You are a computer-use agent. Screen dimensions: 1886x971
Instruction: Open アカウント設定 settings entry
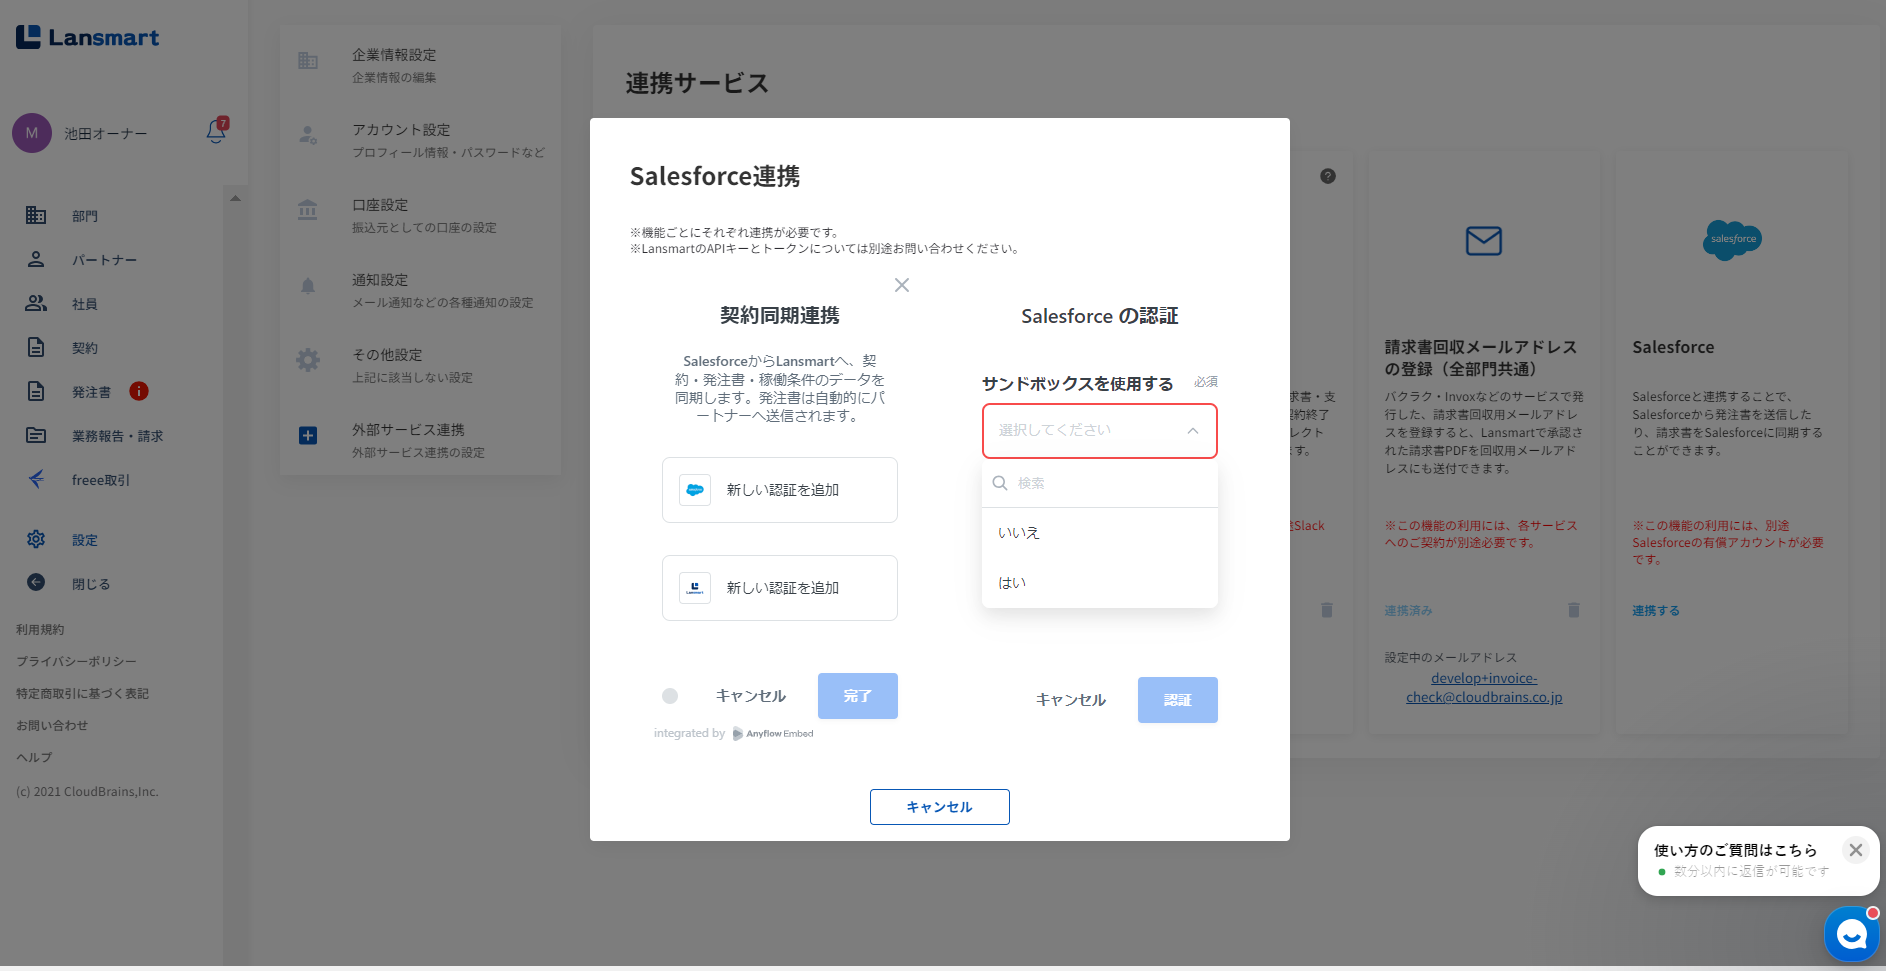click(420, 139)
